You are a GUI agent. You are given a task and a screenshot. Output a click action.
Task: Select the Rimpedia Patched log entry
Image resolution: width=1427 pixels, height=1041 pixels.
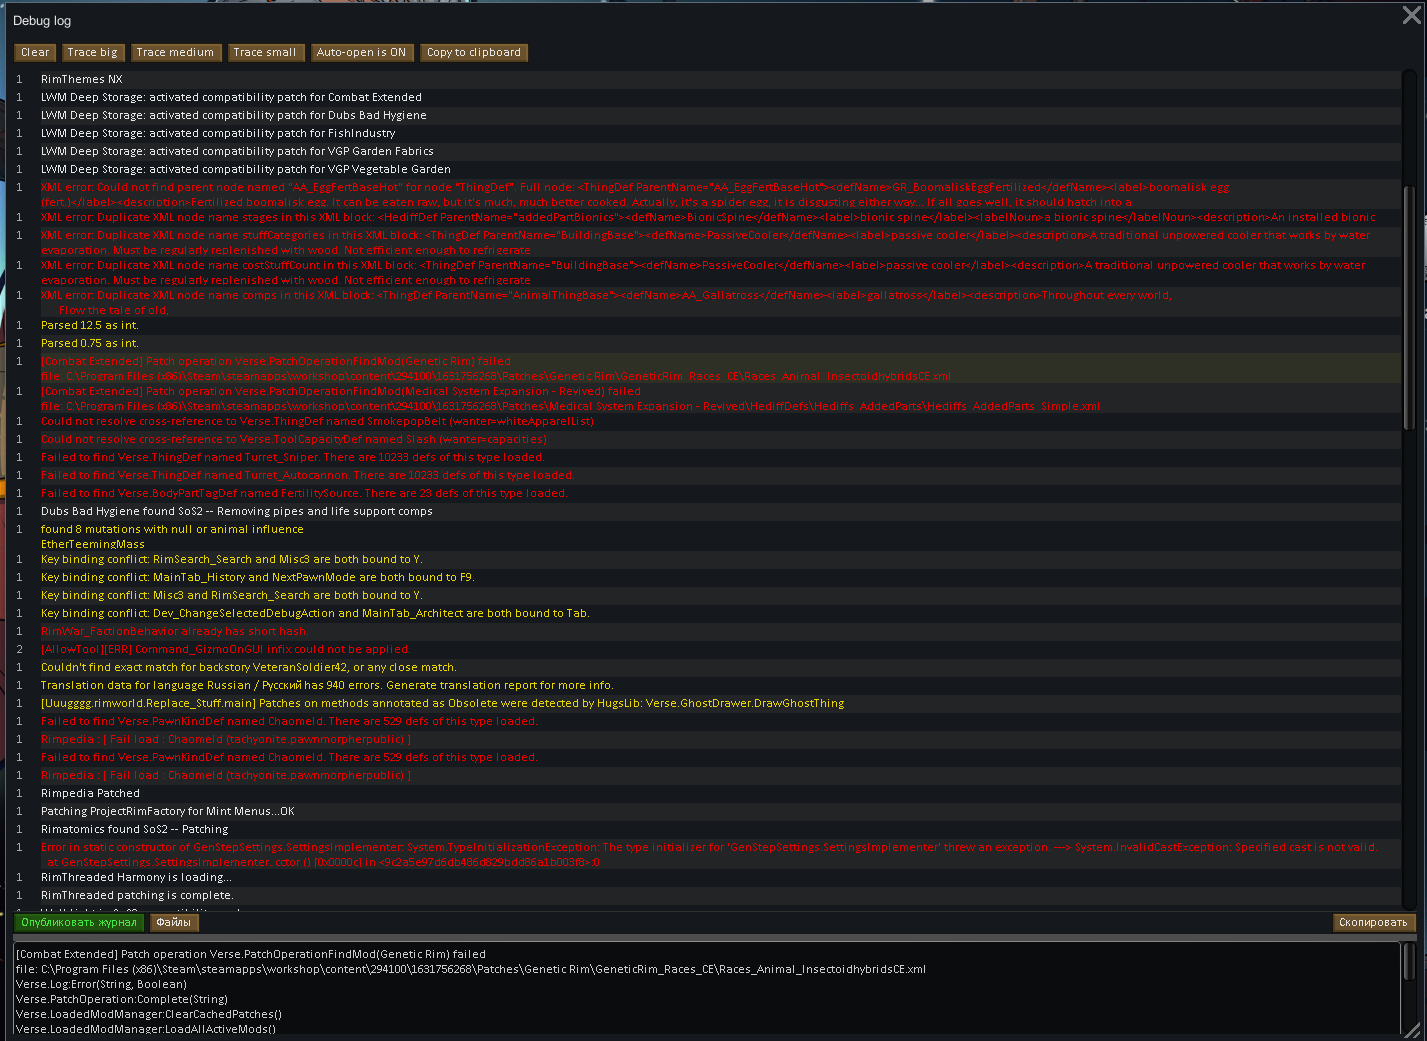pyautogui.click(x=707, y=794)
